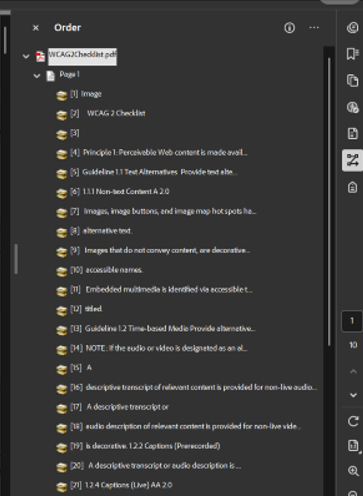Select the Page 1 entry
Image resolution: width=363 pixels, height=497 pixels.
[69, 74]
